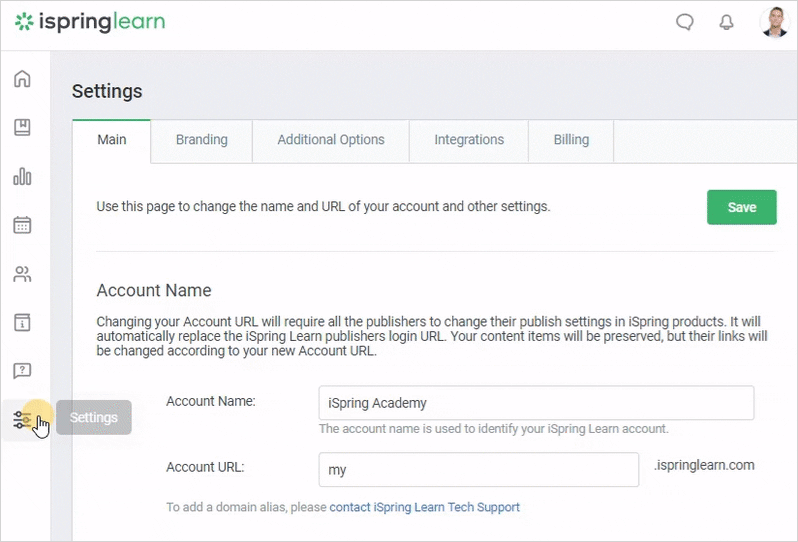Click the iSpring Learn logo
Viewport: 798px width, 542px height.
[90, 22]
